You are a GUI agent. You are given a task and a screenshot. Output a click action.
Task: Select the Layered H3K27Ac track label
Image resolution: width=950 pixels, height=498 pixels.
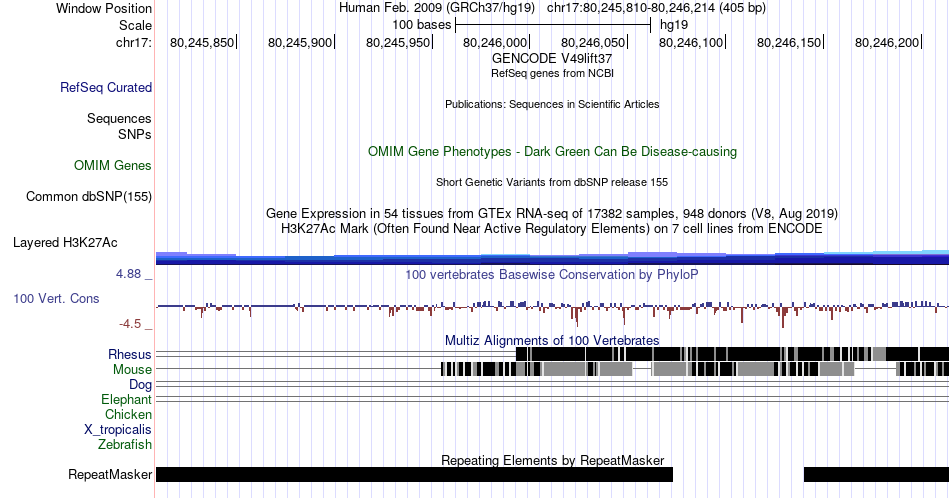click(x=65, y=242)
